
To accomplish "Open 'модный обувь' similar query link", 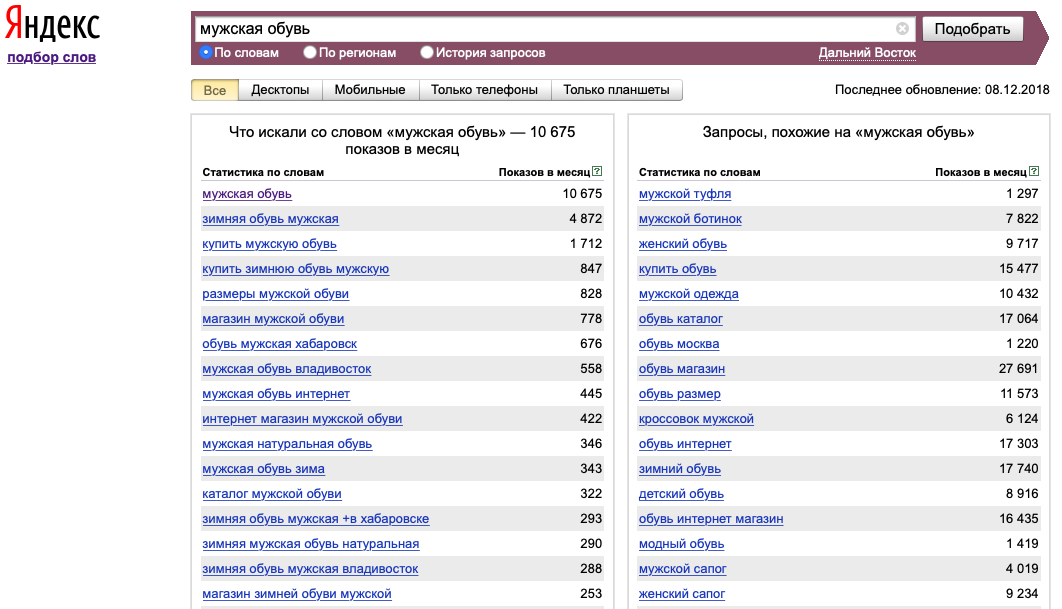I will pos(681,544).
